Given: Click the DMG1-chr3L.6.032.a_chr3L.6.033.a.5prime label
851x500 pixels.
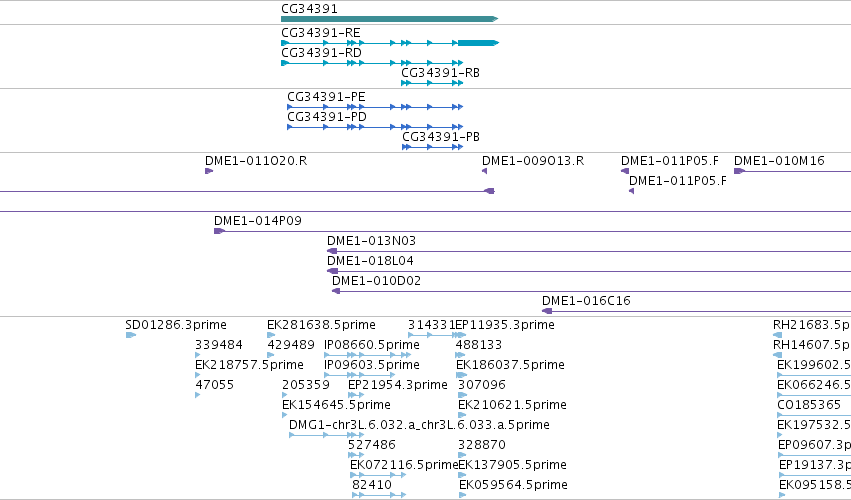Looking at the screenshot, I should tap(419, 426).
